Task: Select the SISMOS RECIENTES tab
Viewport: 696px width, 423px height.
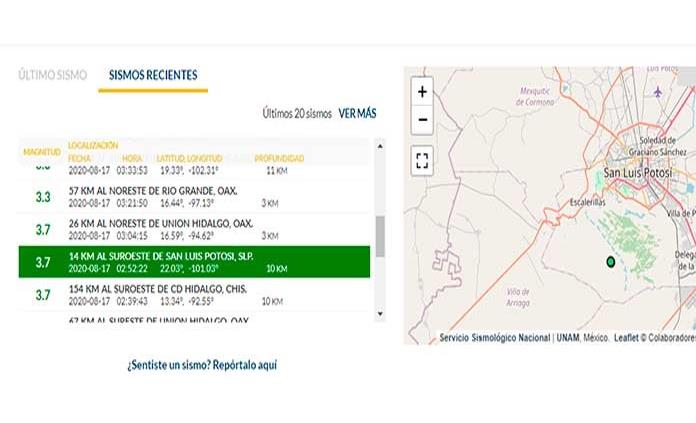Action: pyautogui.click(x=153, y=75)
